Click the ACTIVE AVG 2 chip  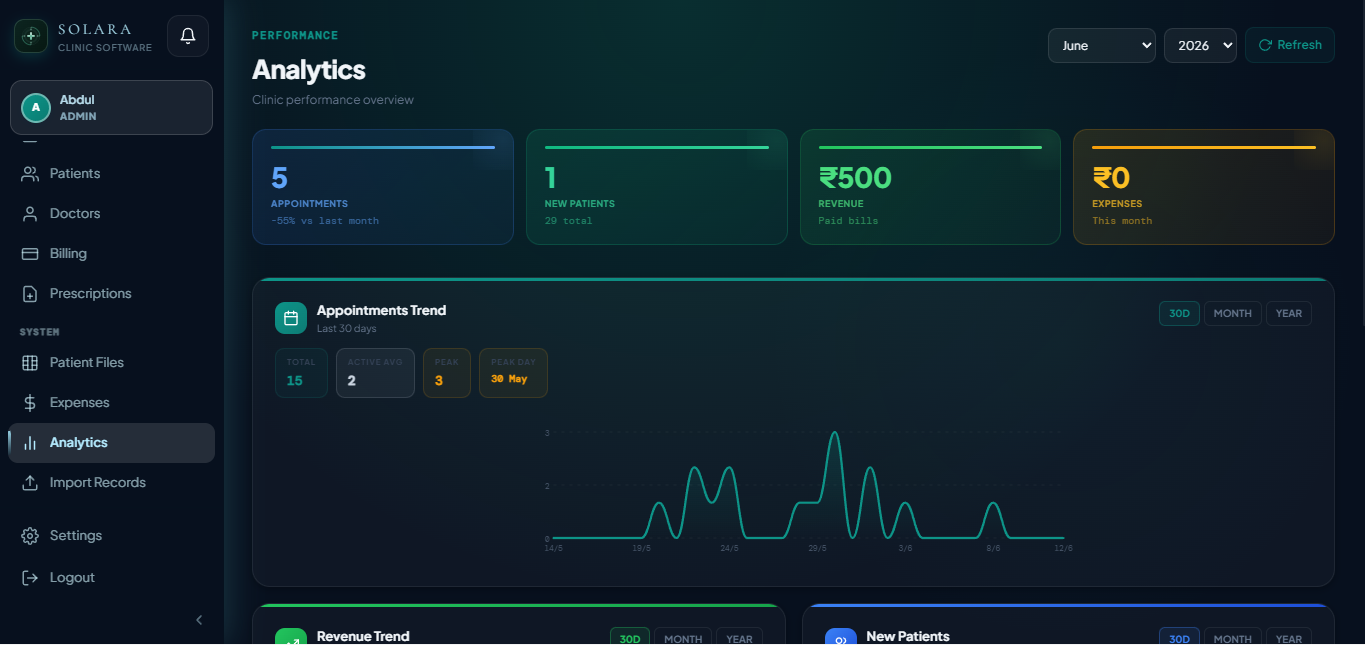click(375, 373)
